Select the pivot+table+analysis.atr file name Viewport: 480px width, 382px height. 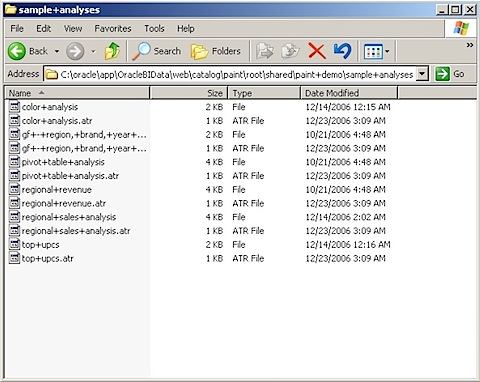(70, 176)
